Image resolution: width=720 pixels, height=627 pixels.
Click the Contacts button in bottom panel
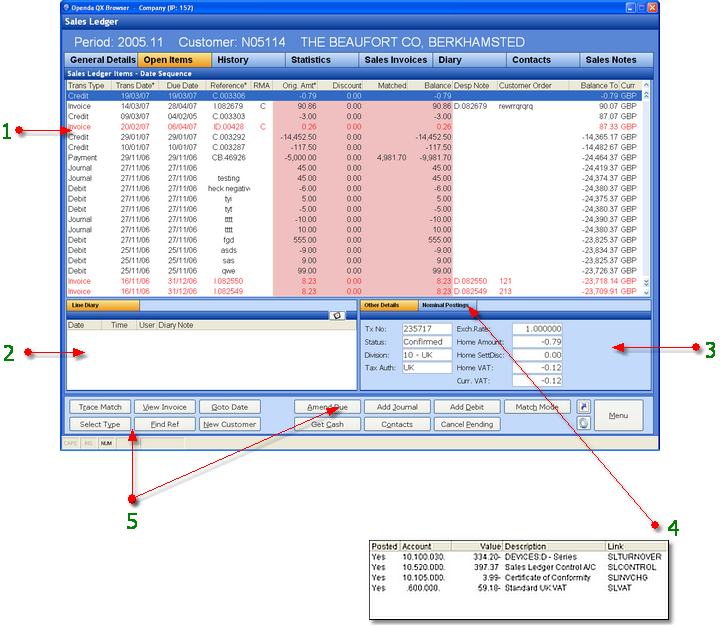click(x=397, y=424)
